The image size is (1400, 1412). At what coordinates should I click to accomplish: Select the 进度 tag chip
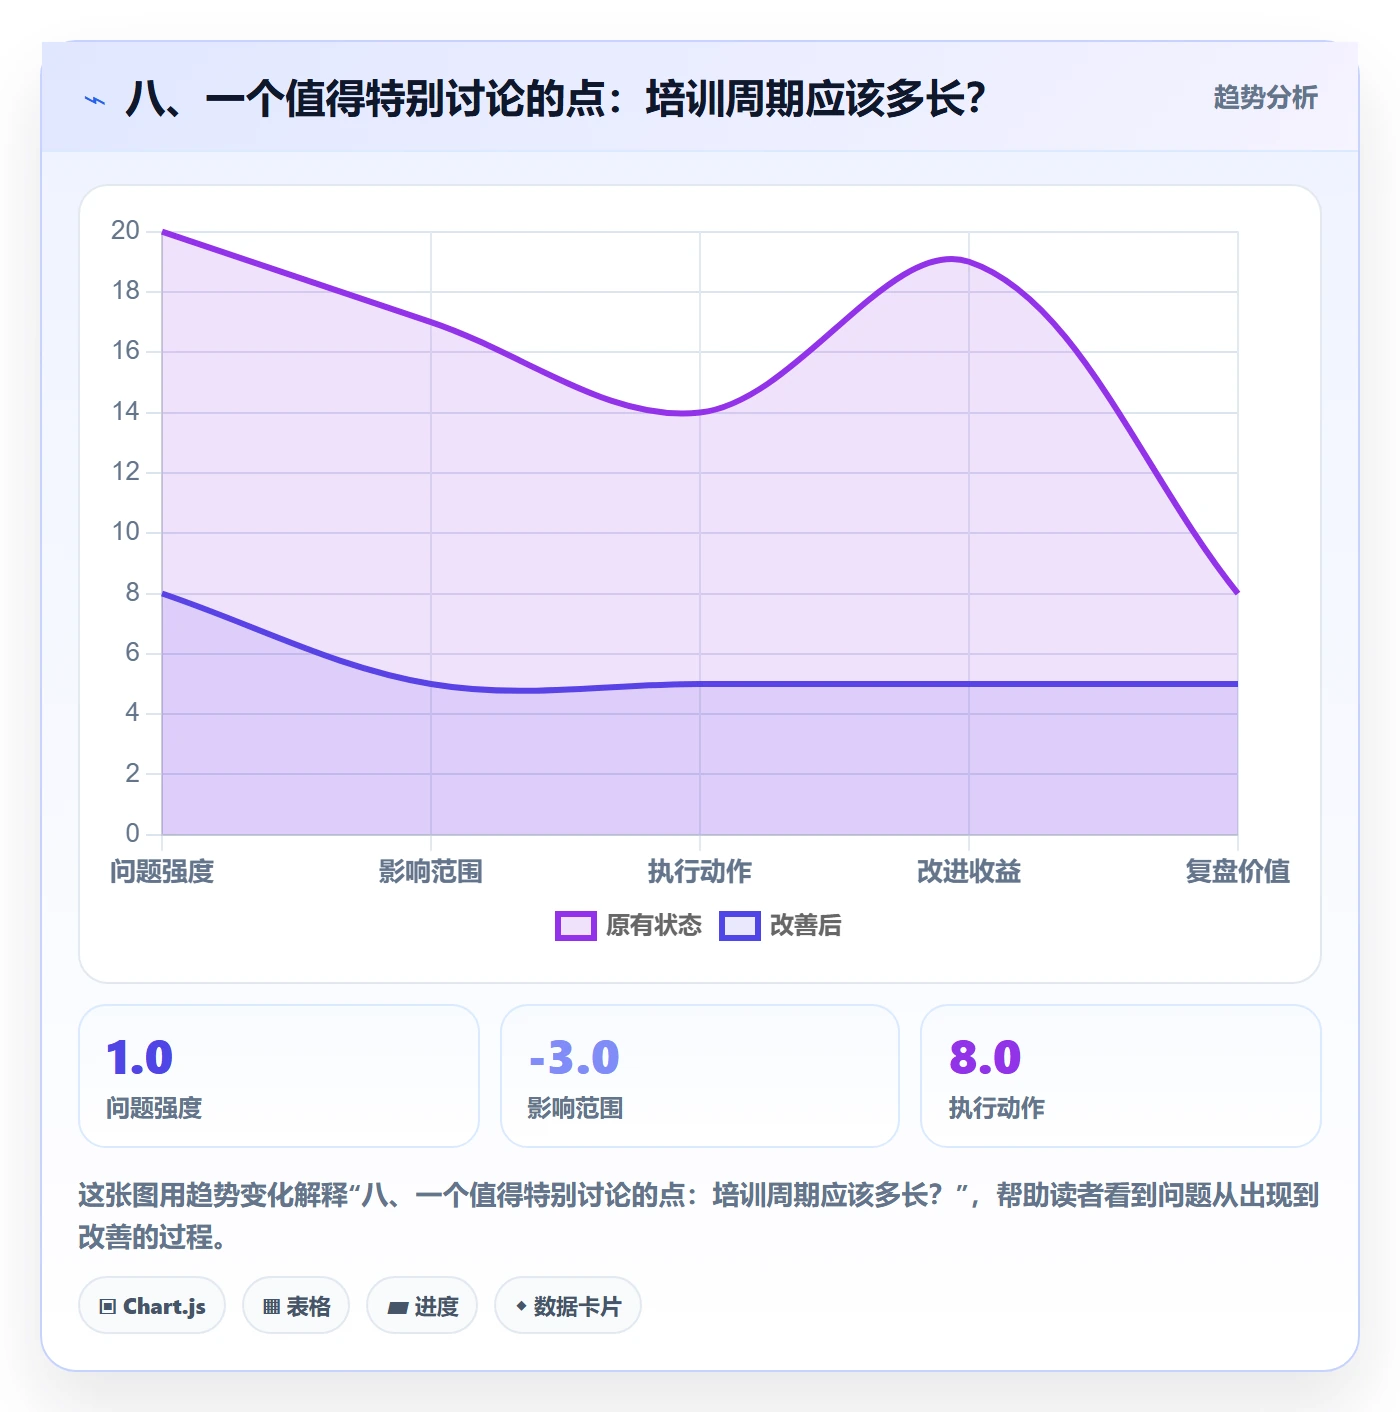point(422,1306)
